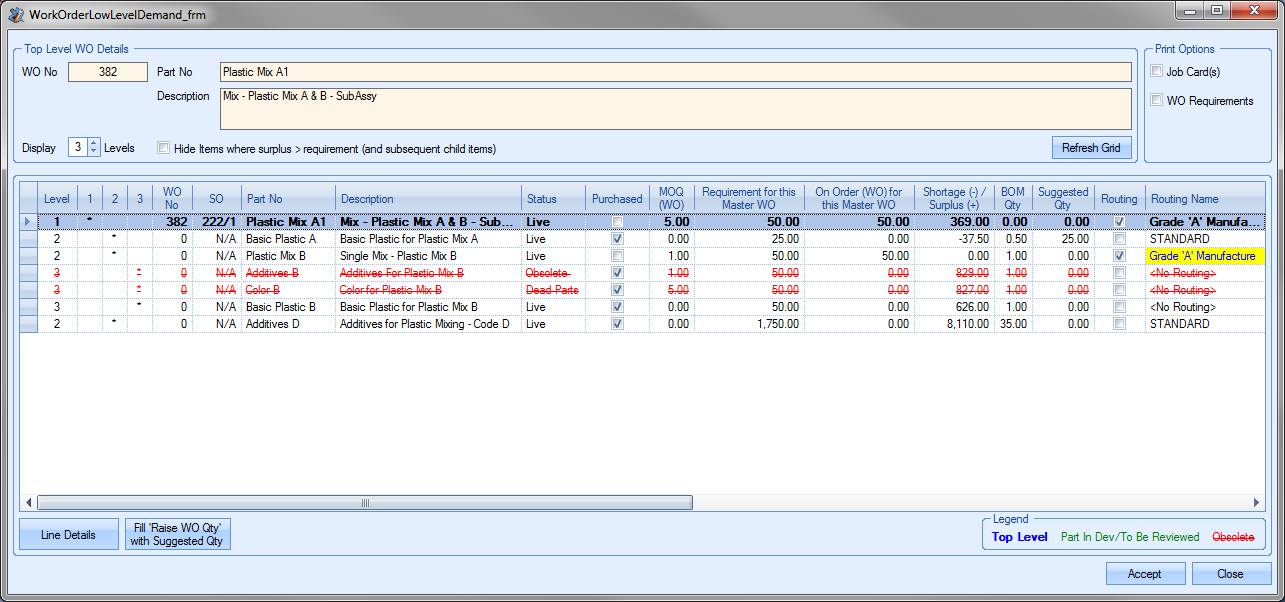
Task: Toggle Purchased checkbox for Basic Plastic A
Action: pos(617,239)
